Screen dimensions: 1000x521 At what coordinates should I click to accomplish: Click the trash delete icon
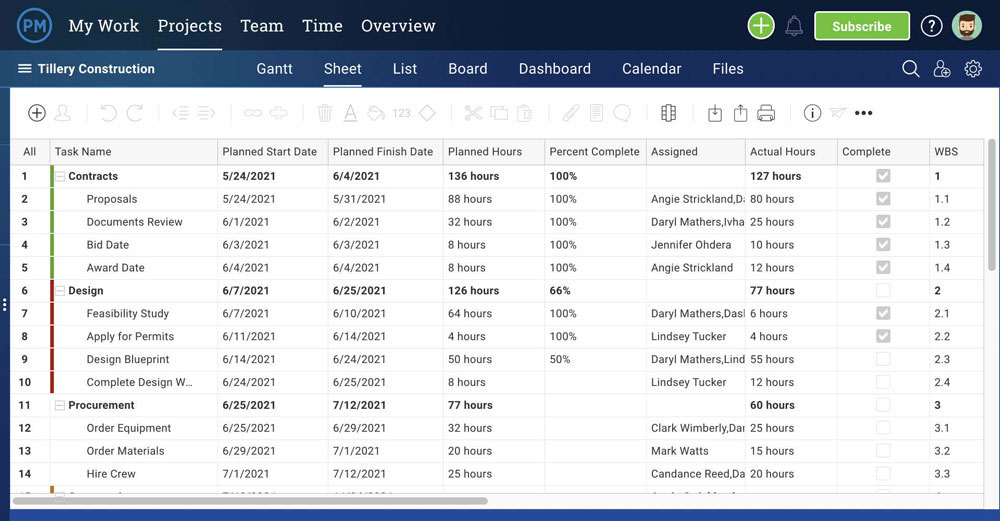(x=325, y=113)
